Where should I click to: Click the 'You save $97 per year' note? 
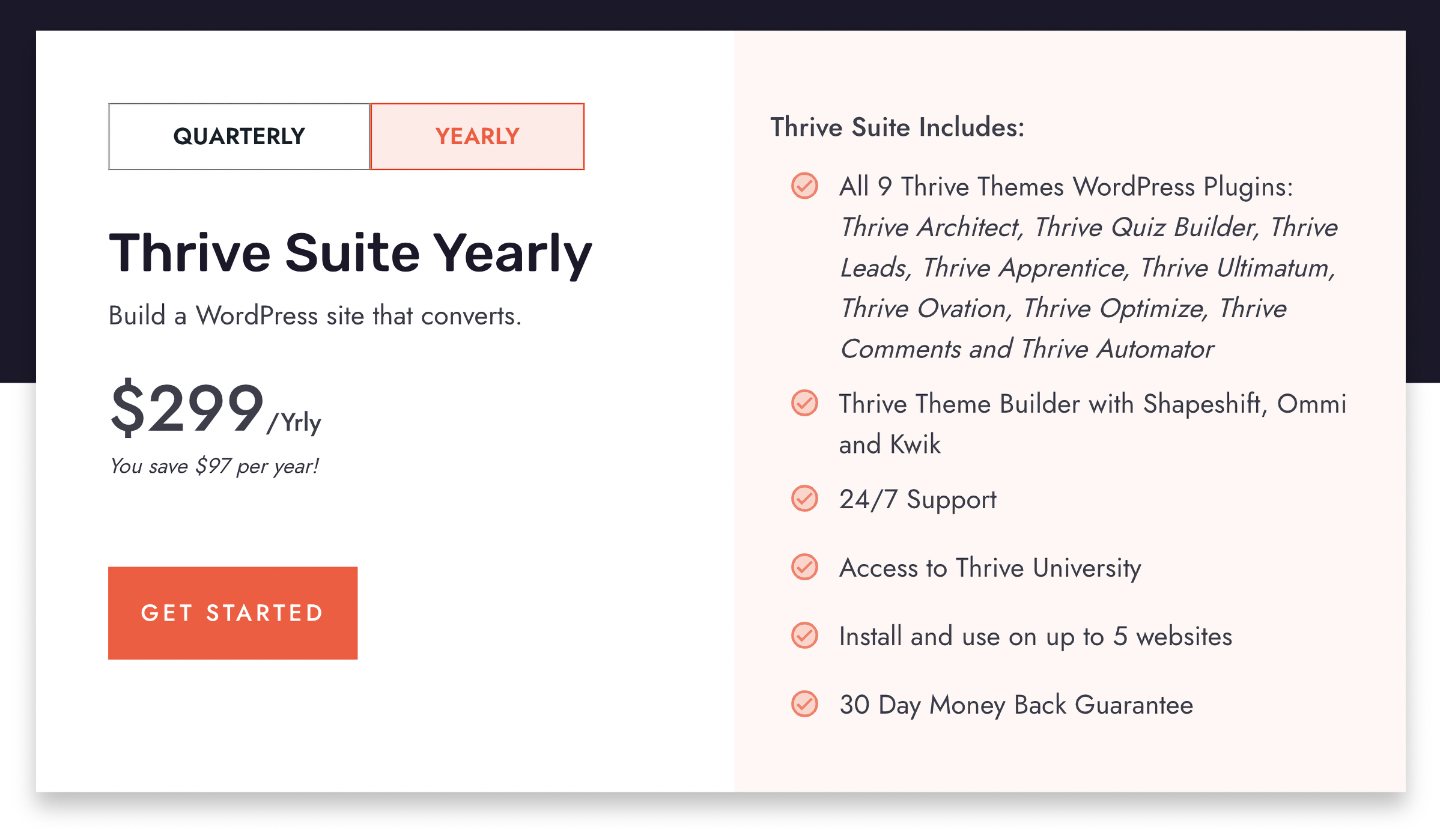tap(214, 466)
